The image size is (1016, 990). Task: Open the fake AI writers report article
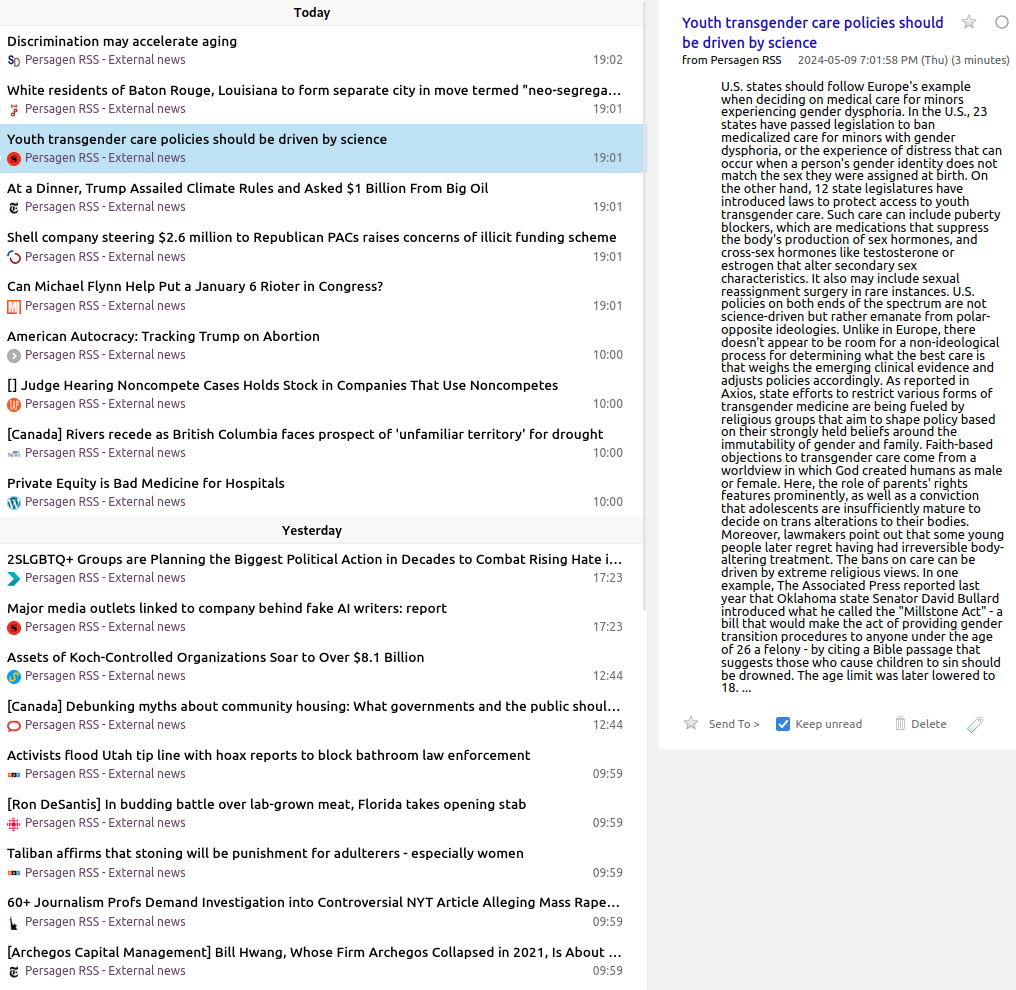pos(227,608)
